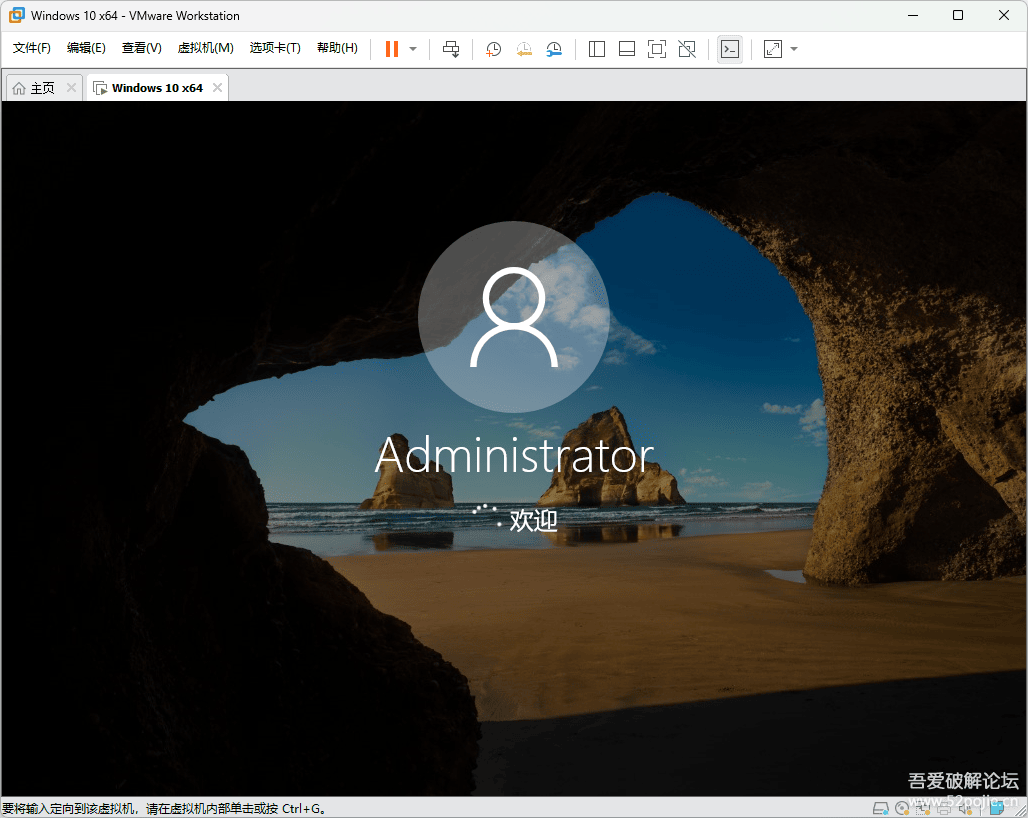The image size is (1028, 818).
Task: Toggle the thumbnail bar visibility
Action: [626, 48]
